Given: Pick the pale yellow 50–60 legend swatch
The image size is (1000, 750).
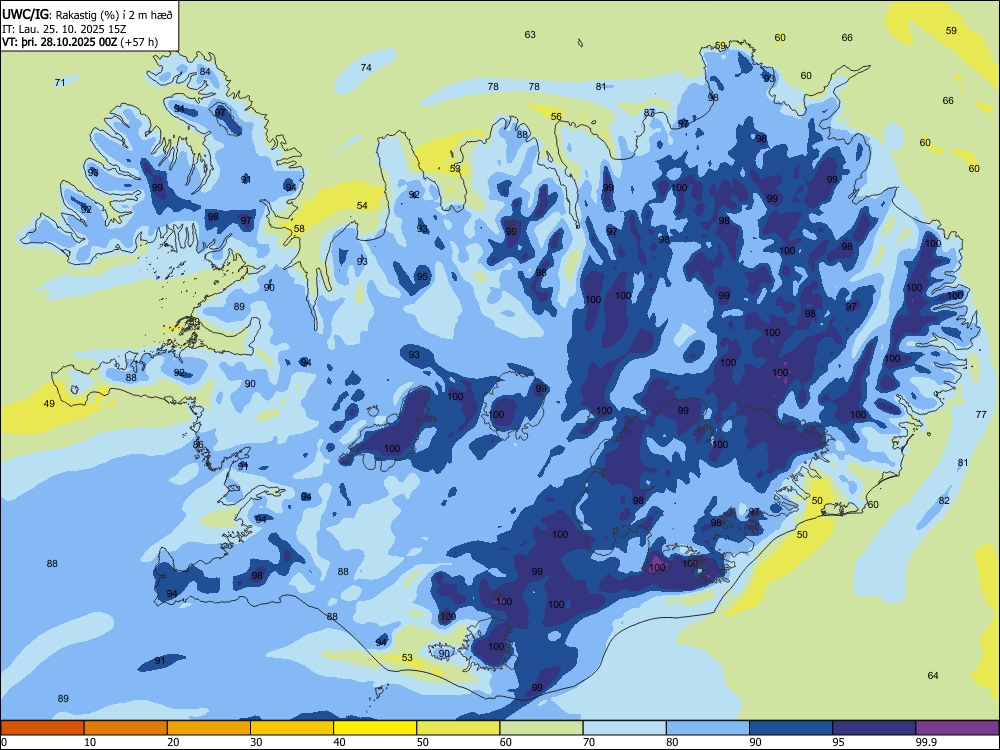Looking at the screenshot, I should (x=458, y=728).
